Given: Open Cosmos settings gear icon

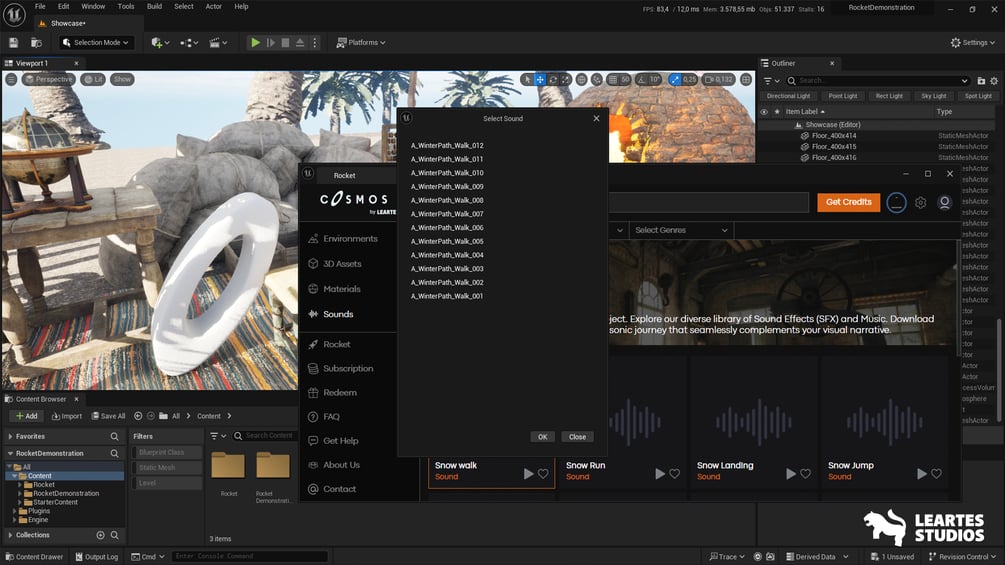Looking at the screenshot, I should [920, 202].
